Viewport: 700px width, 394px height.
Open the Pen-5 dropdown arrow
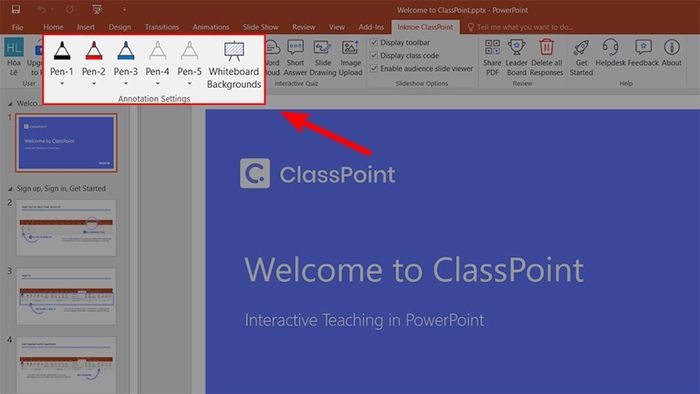[x=189, y=83]
